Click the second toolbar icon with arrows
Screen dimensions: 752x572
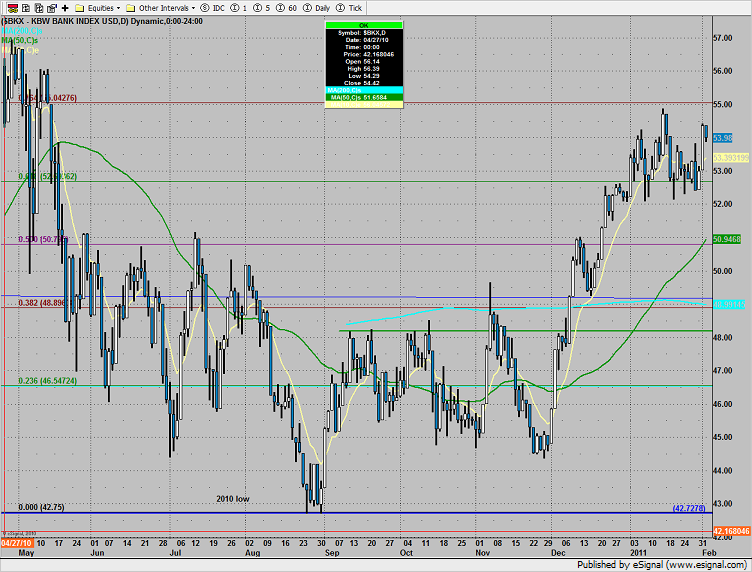coord(26,8)
